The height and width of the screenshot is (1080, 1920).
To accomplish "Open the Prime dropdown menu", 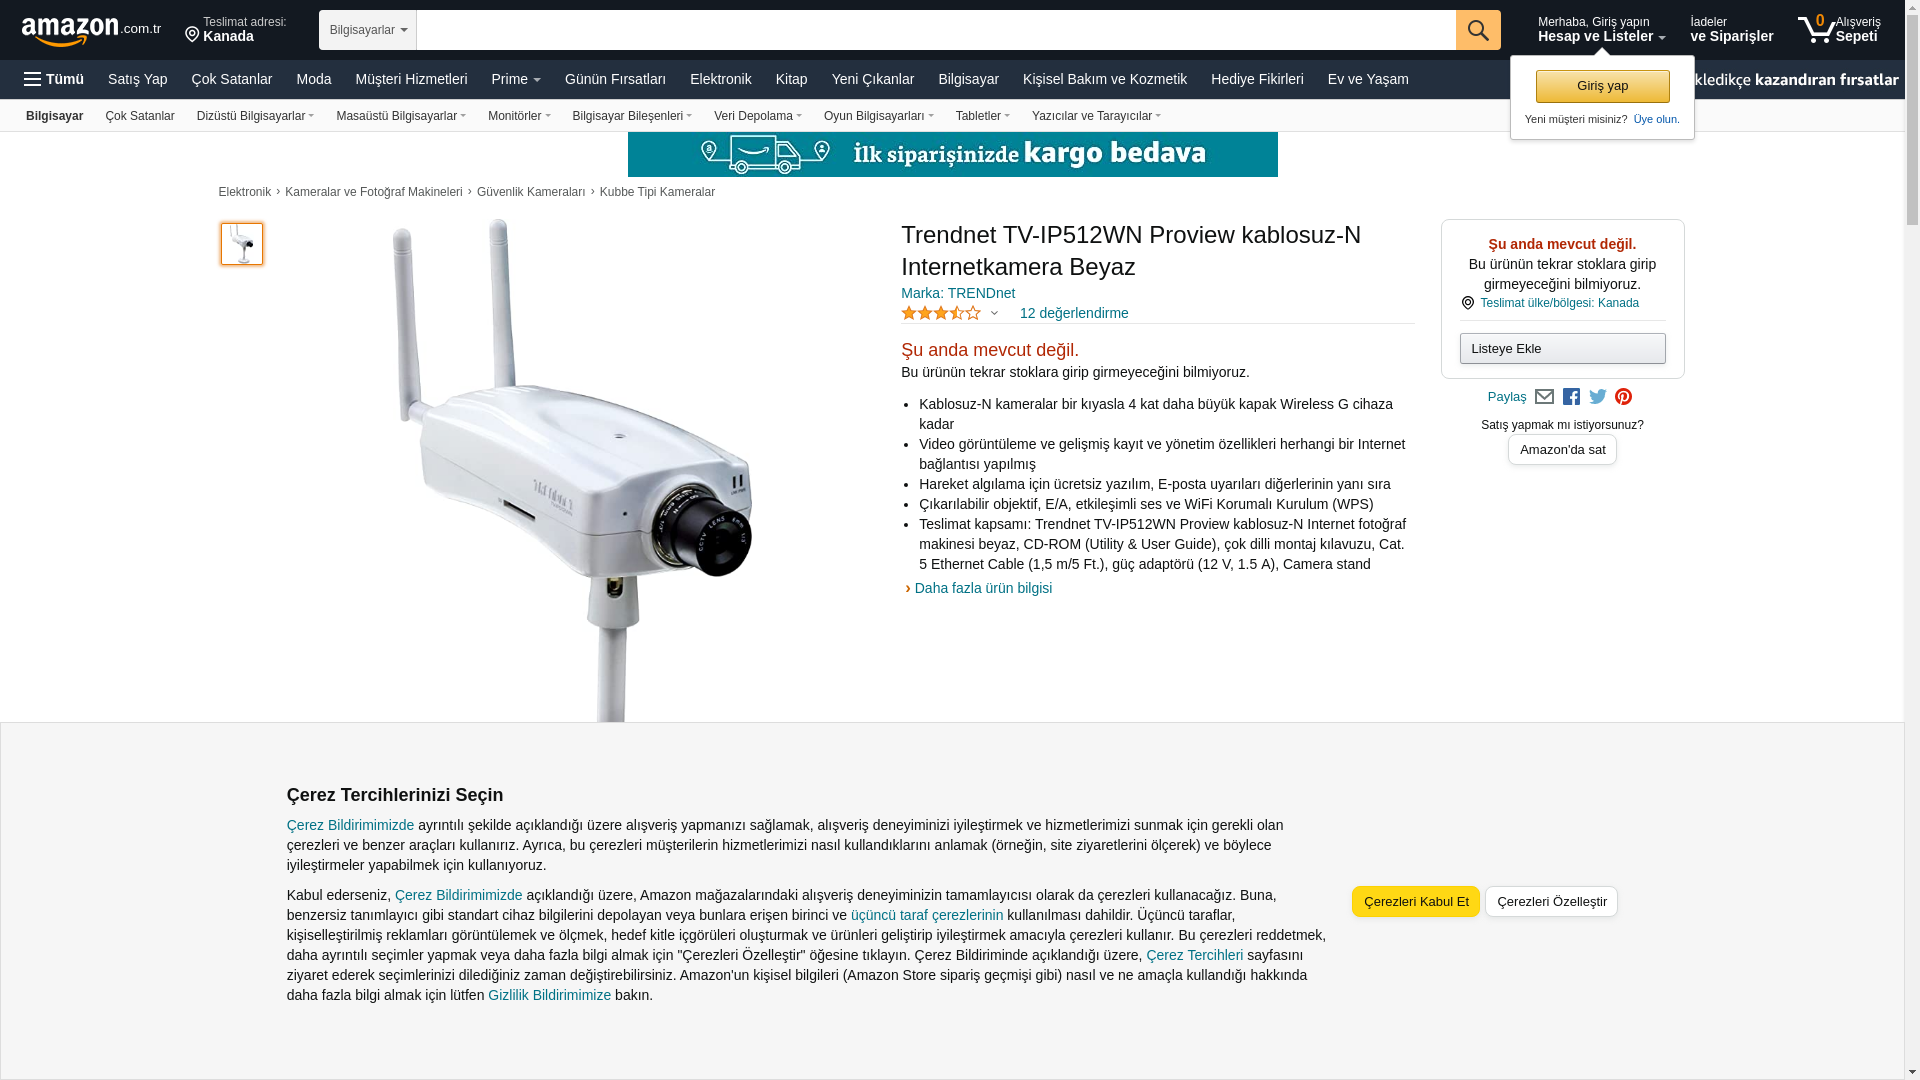I will click(x=516, y=79).
